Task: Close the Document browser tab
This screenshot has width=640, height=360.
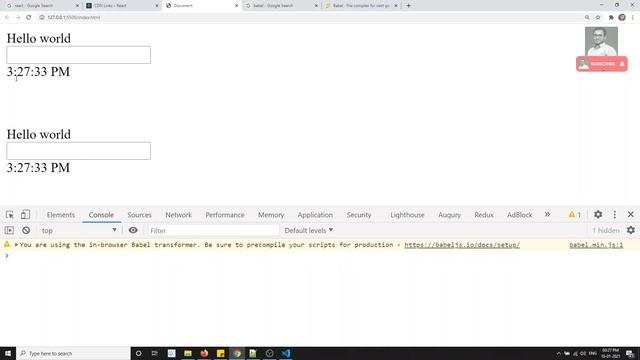Action: click(236, 6)
